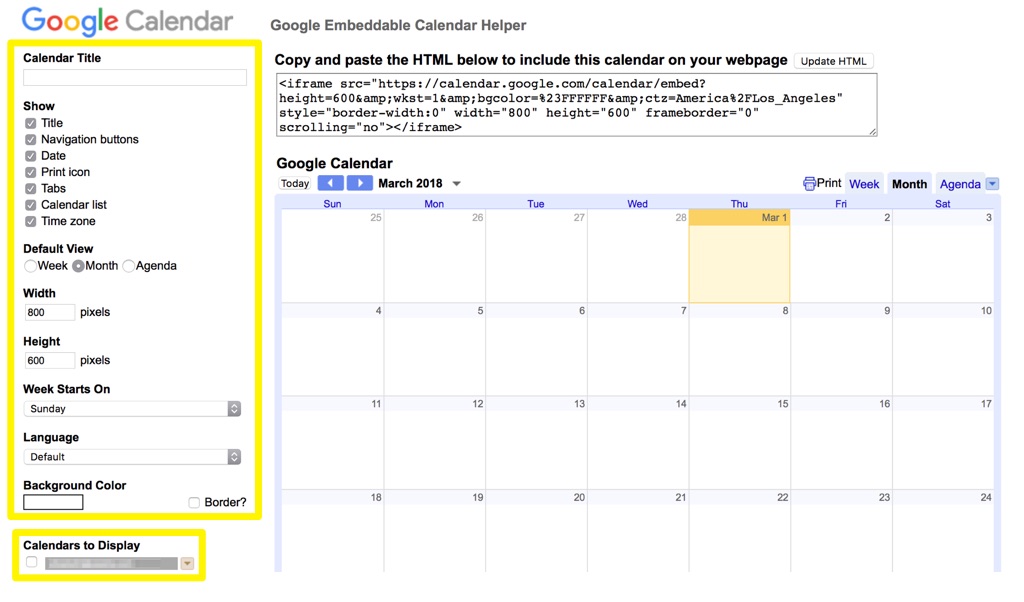
Task: Select Month as default view
Action: pos(78,266)
